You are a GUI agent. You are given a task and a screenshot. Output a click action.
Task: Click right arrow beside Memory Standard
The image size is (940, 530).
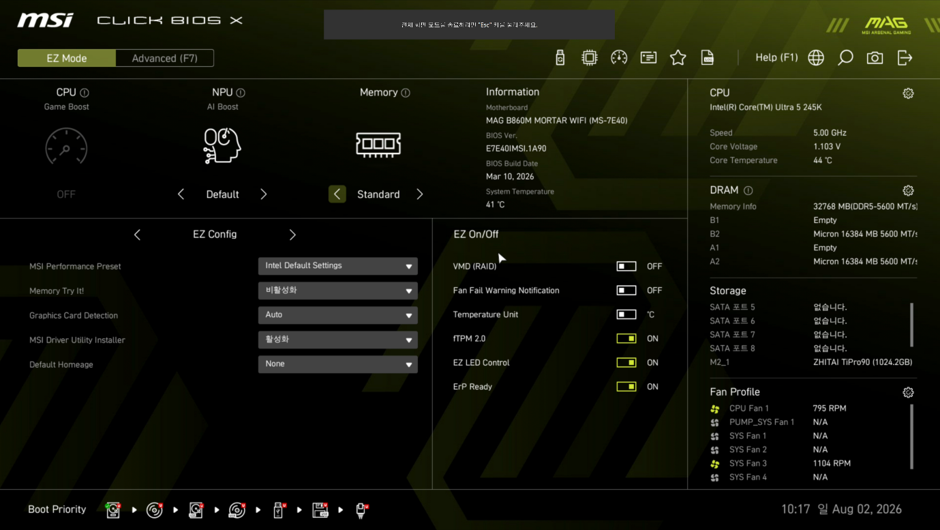(420, 194)
